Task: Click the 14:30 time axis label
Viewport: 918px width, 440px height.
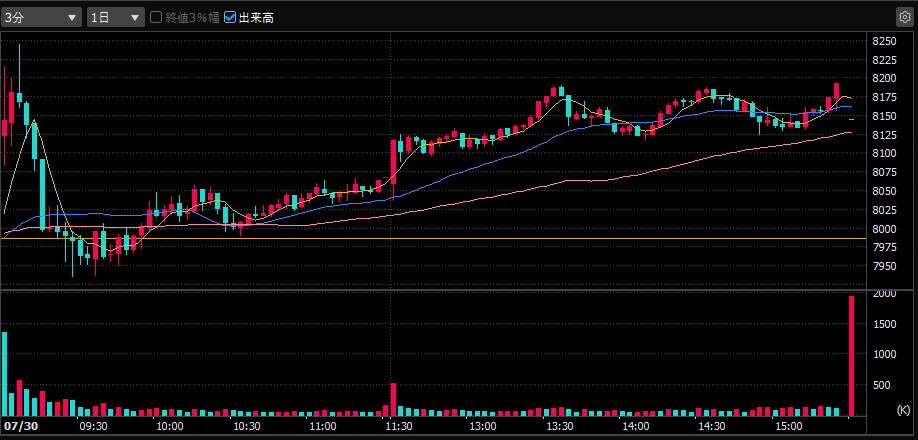Action: [711, 427]
